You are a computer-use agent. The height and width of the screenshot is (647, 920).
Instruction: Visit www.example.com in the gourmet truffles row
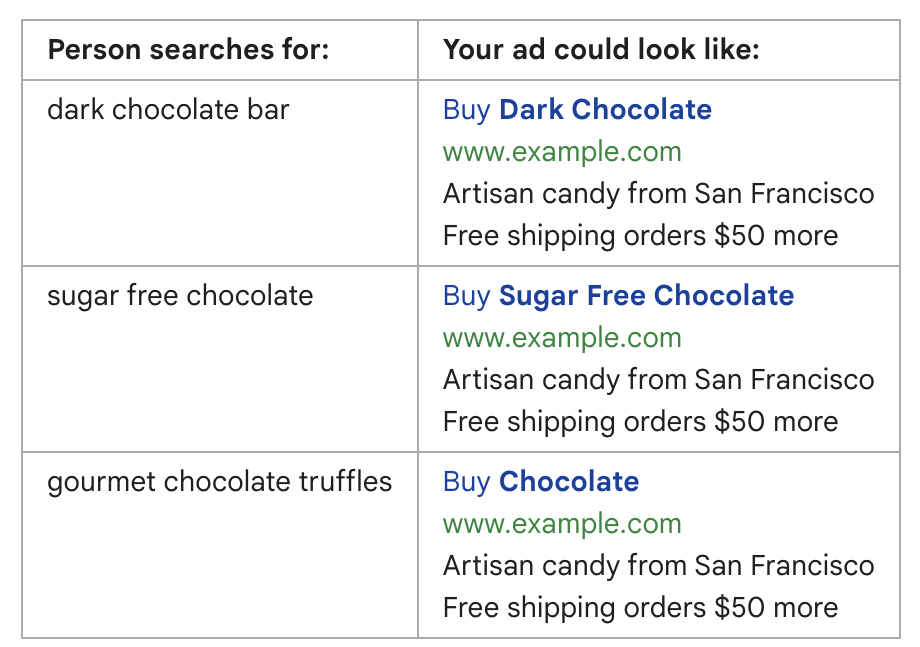click(x=562, y=524)
